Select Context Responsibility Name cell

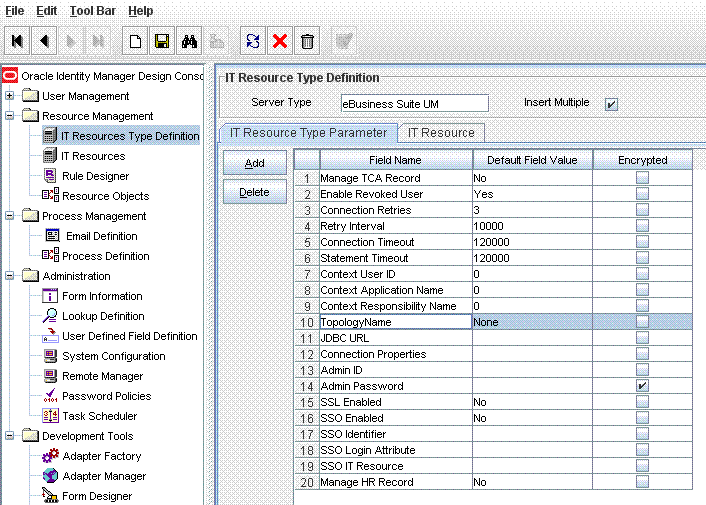396,306
